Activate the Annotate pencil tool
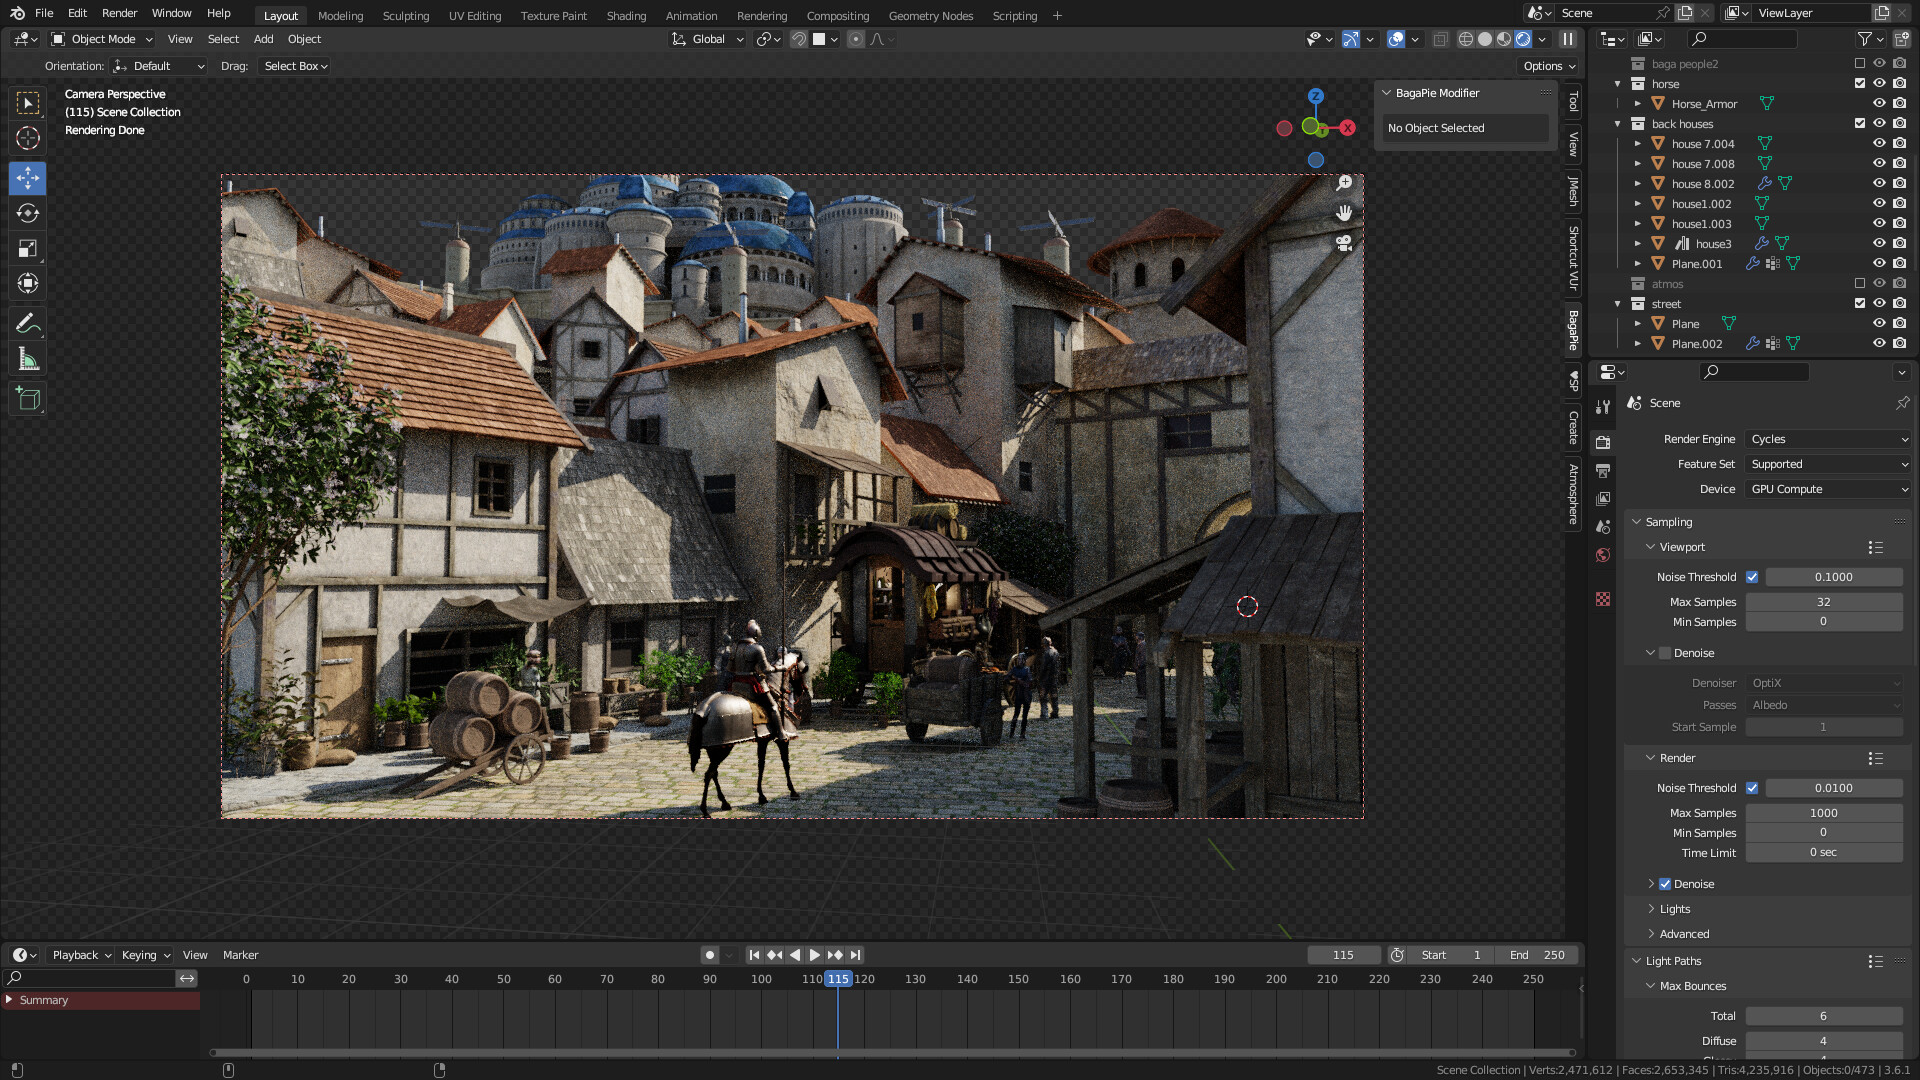The height and width of the screenshot is (1080, 1920). 28,323
